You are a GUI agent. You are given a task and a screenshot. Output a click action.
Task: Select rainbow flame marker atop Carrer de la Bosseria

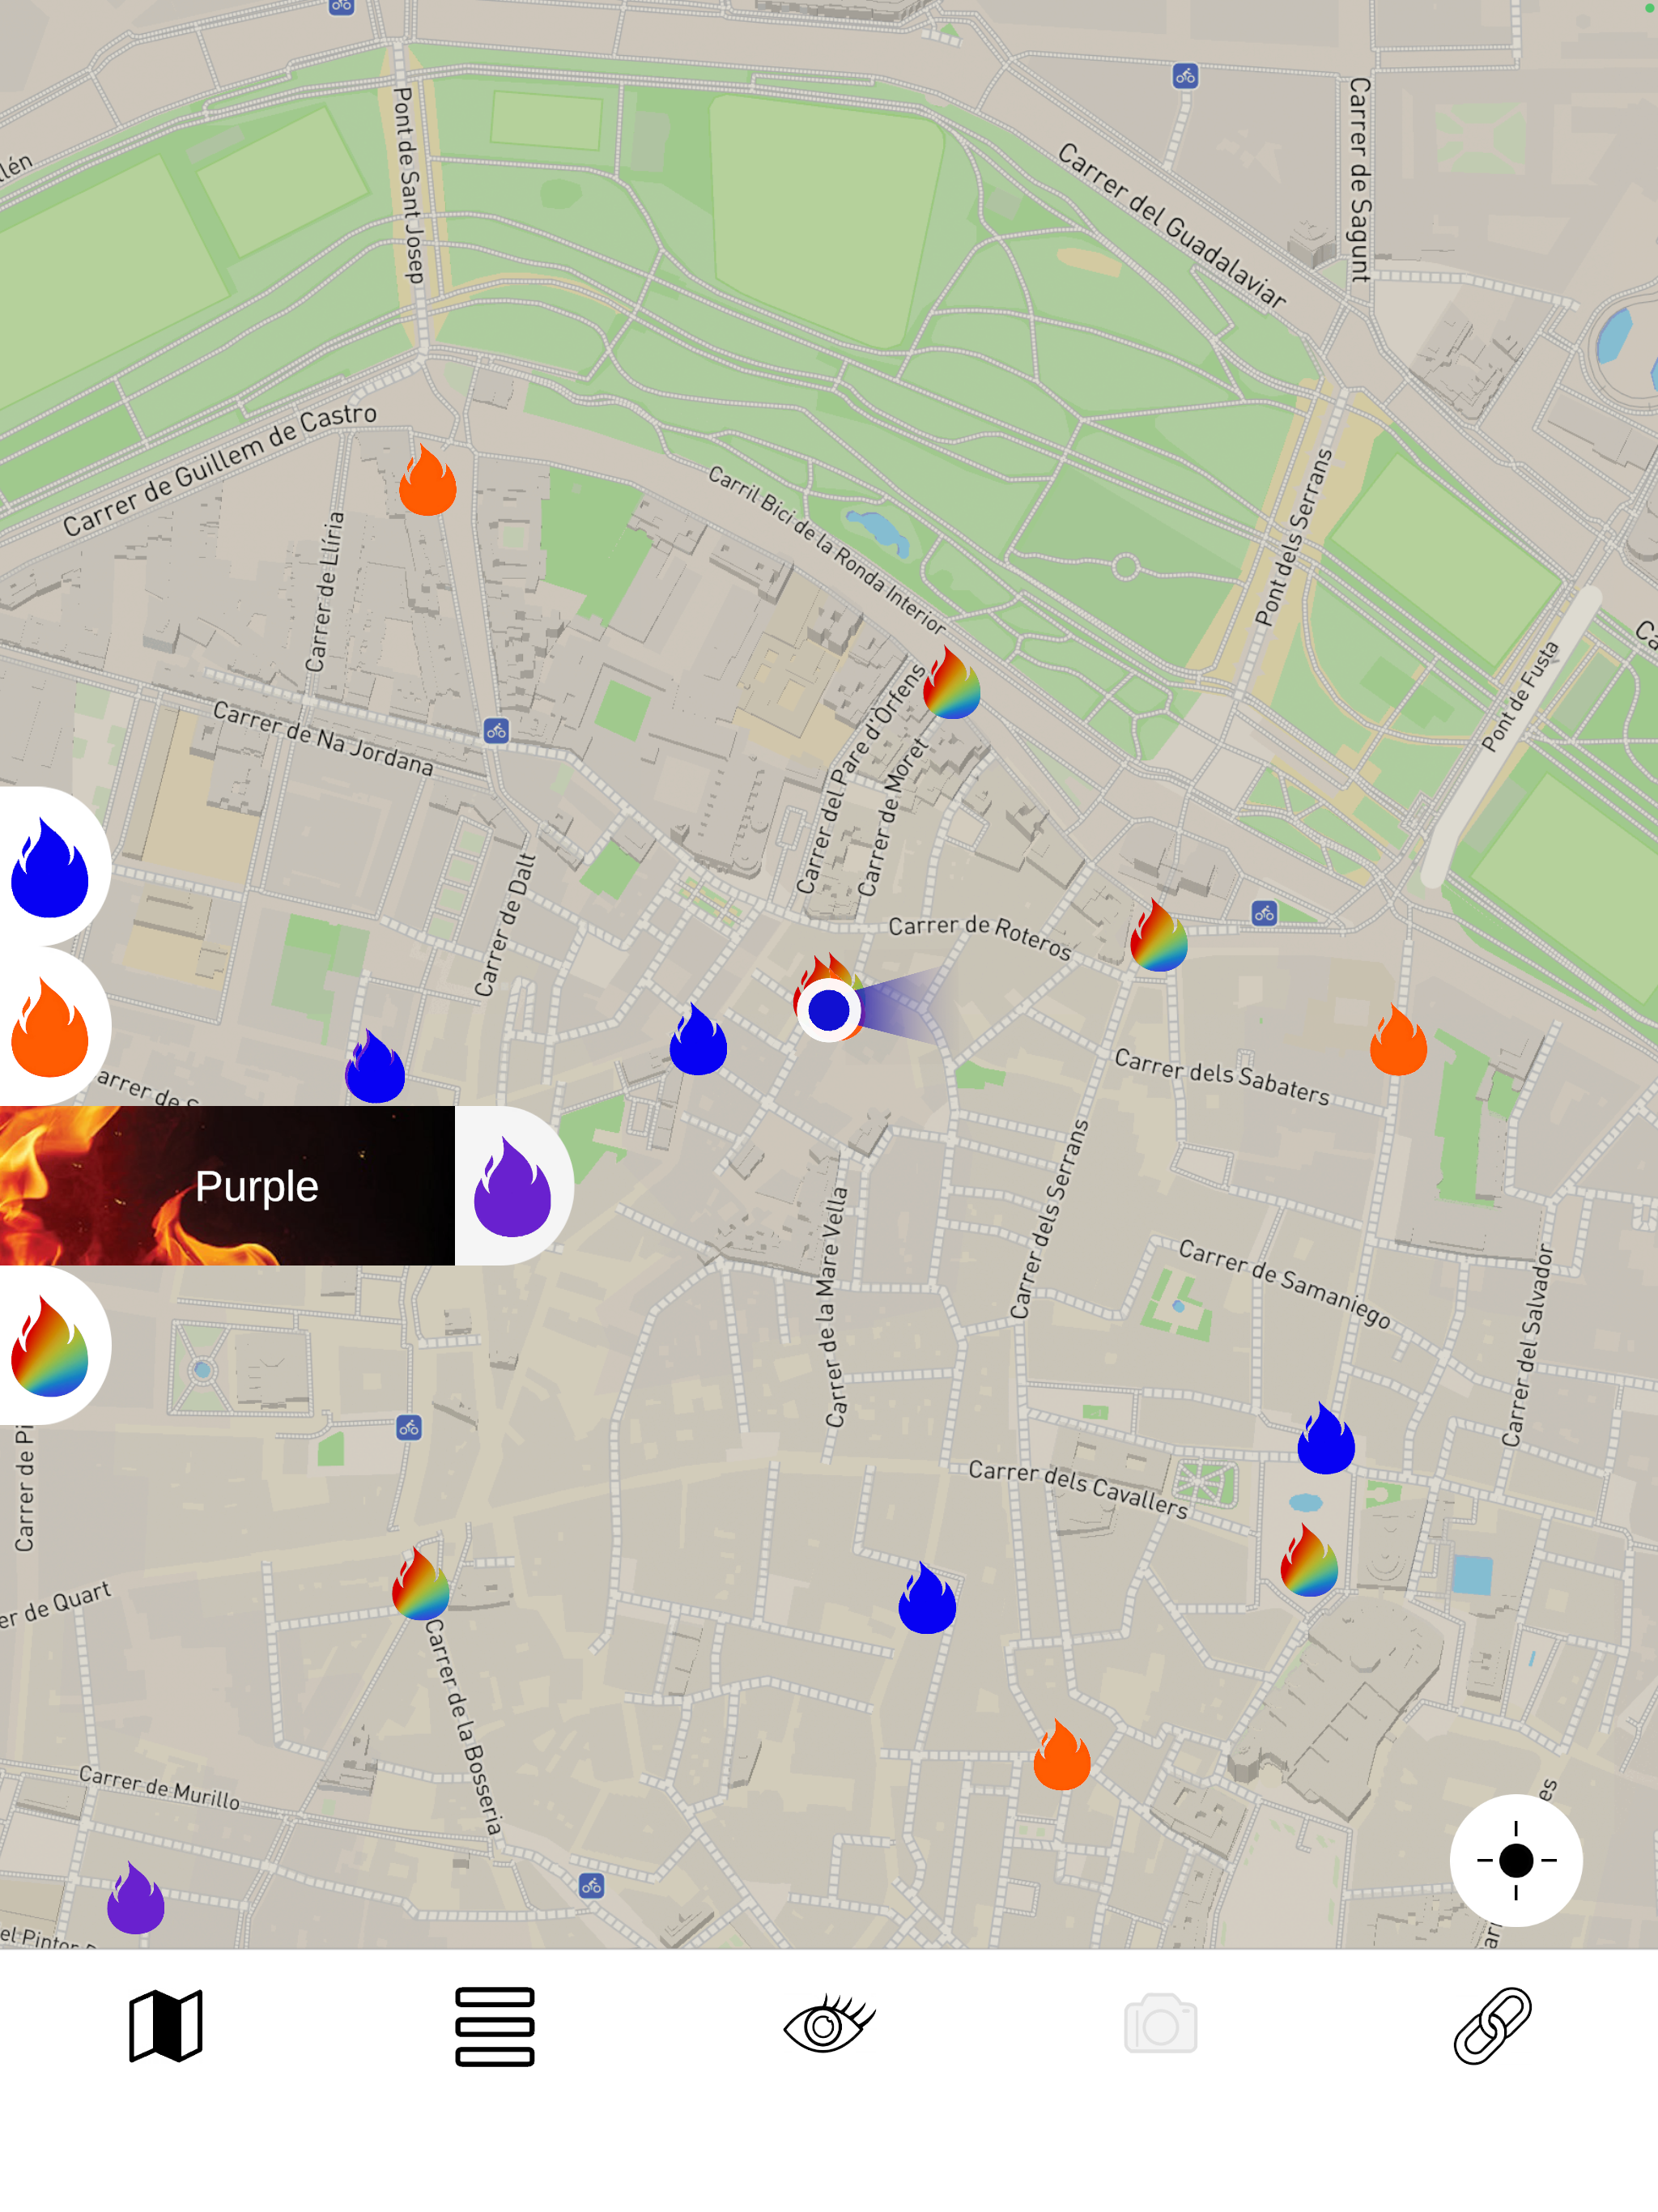click(421, 1584)
